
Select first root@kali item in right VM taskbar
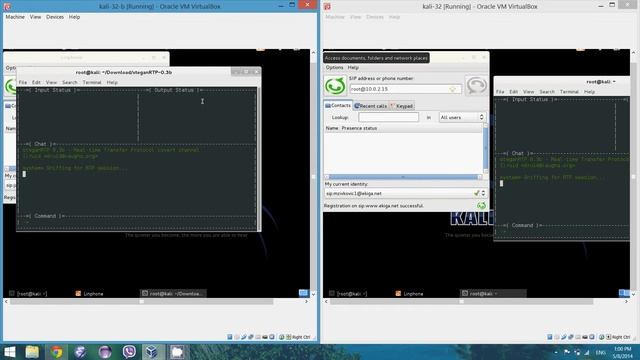pyautogui.click(x=348, y=293)
